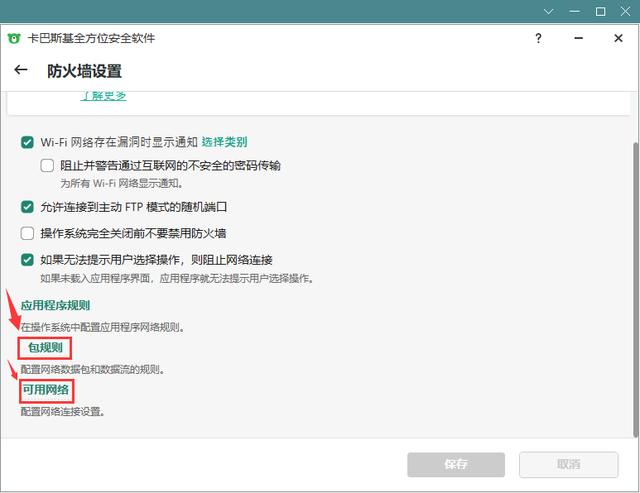This screenshot has width=640, height=493.
Task: Open the 可用网络 link
Action: coord(46,390)
